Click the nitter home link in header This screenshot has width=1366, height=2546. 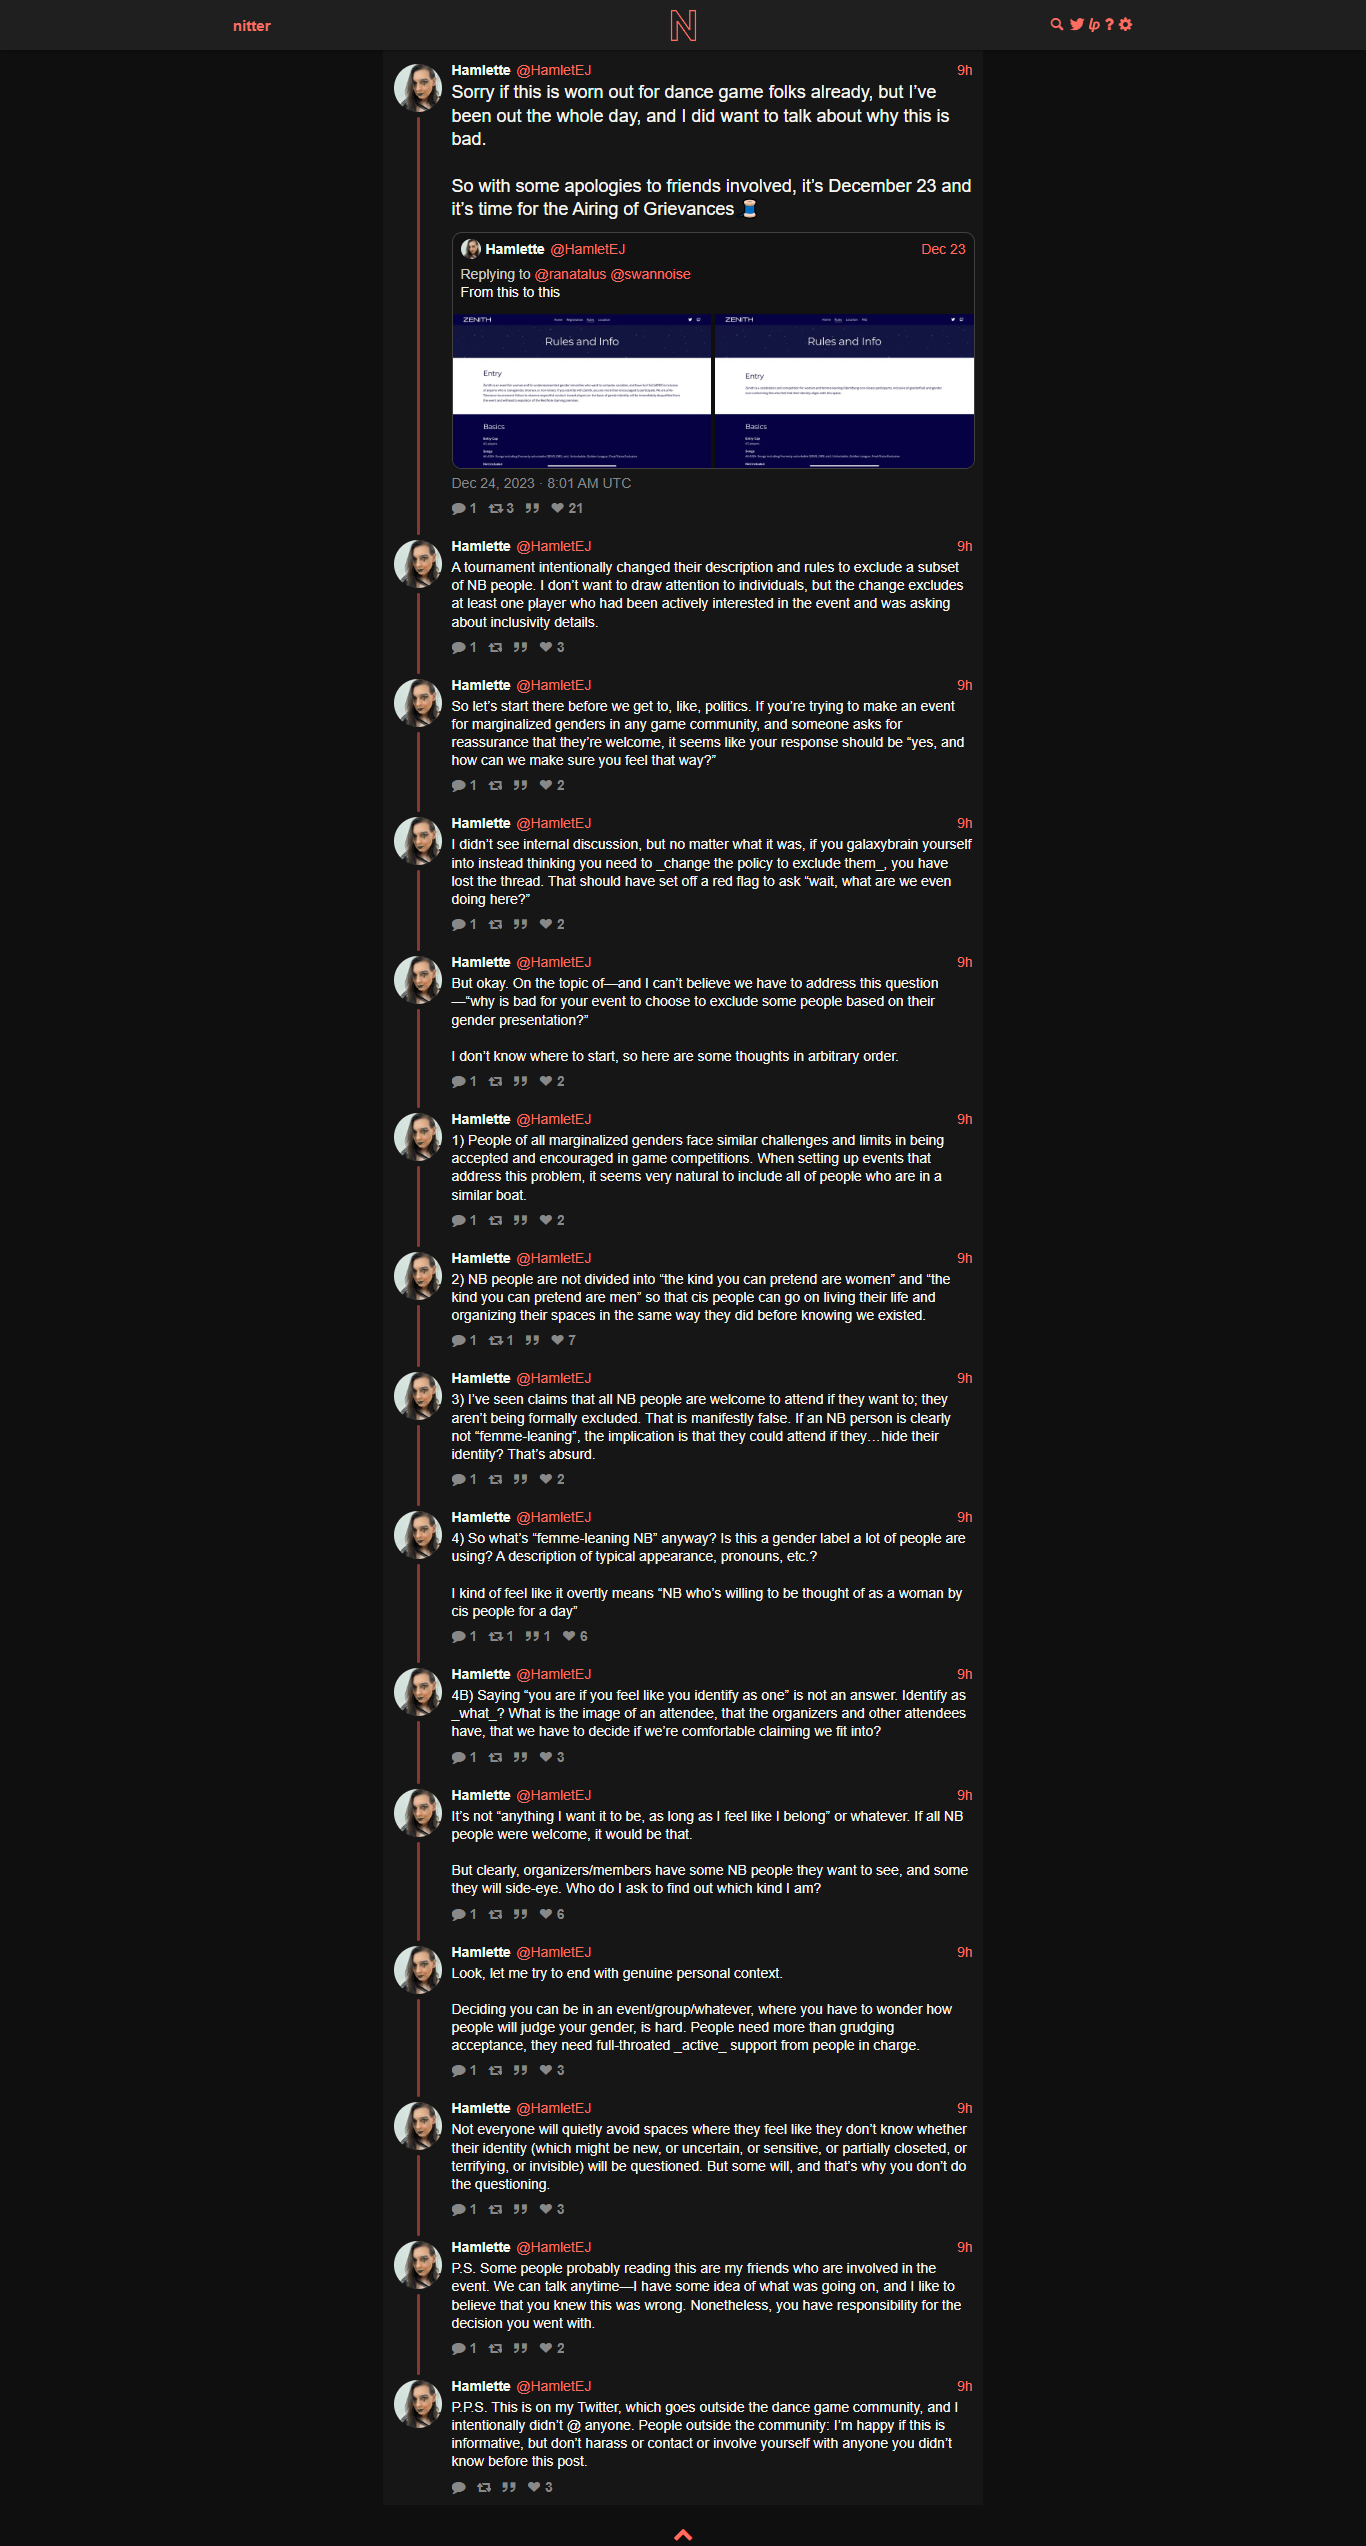click(252, 26)
